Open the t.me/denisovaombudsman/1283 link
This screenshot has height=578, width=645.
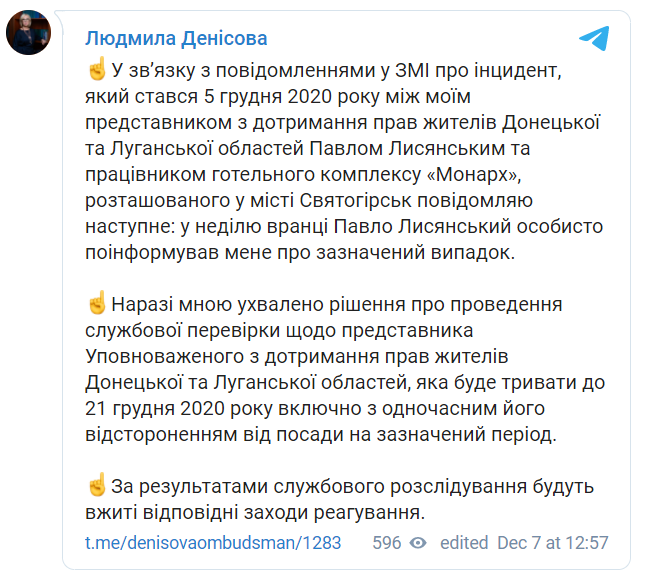tap(214, 543)
